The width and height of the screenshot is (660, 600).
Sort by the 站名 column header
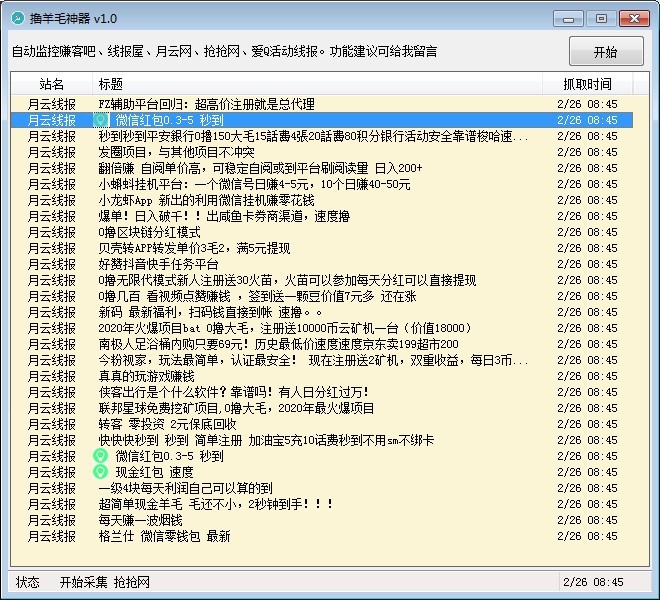click(52, 84)
